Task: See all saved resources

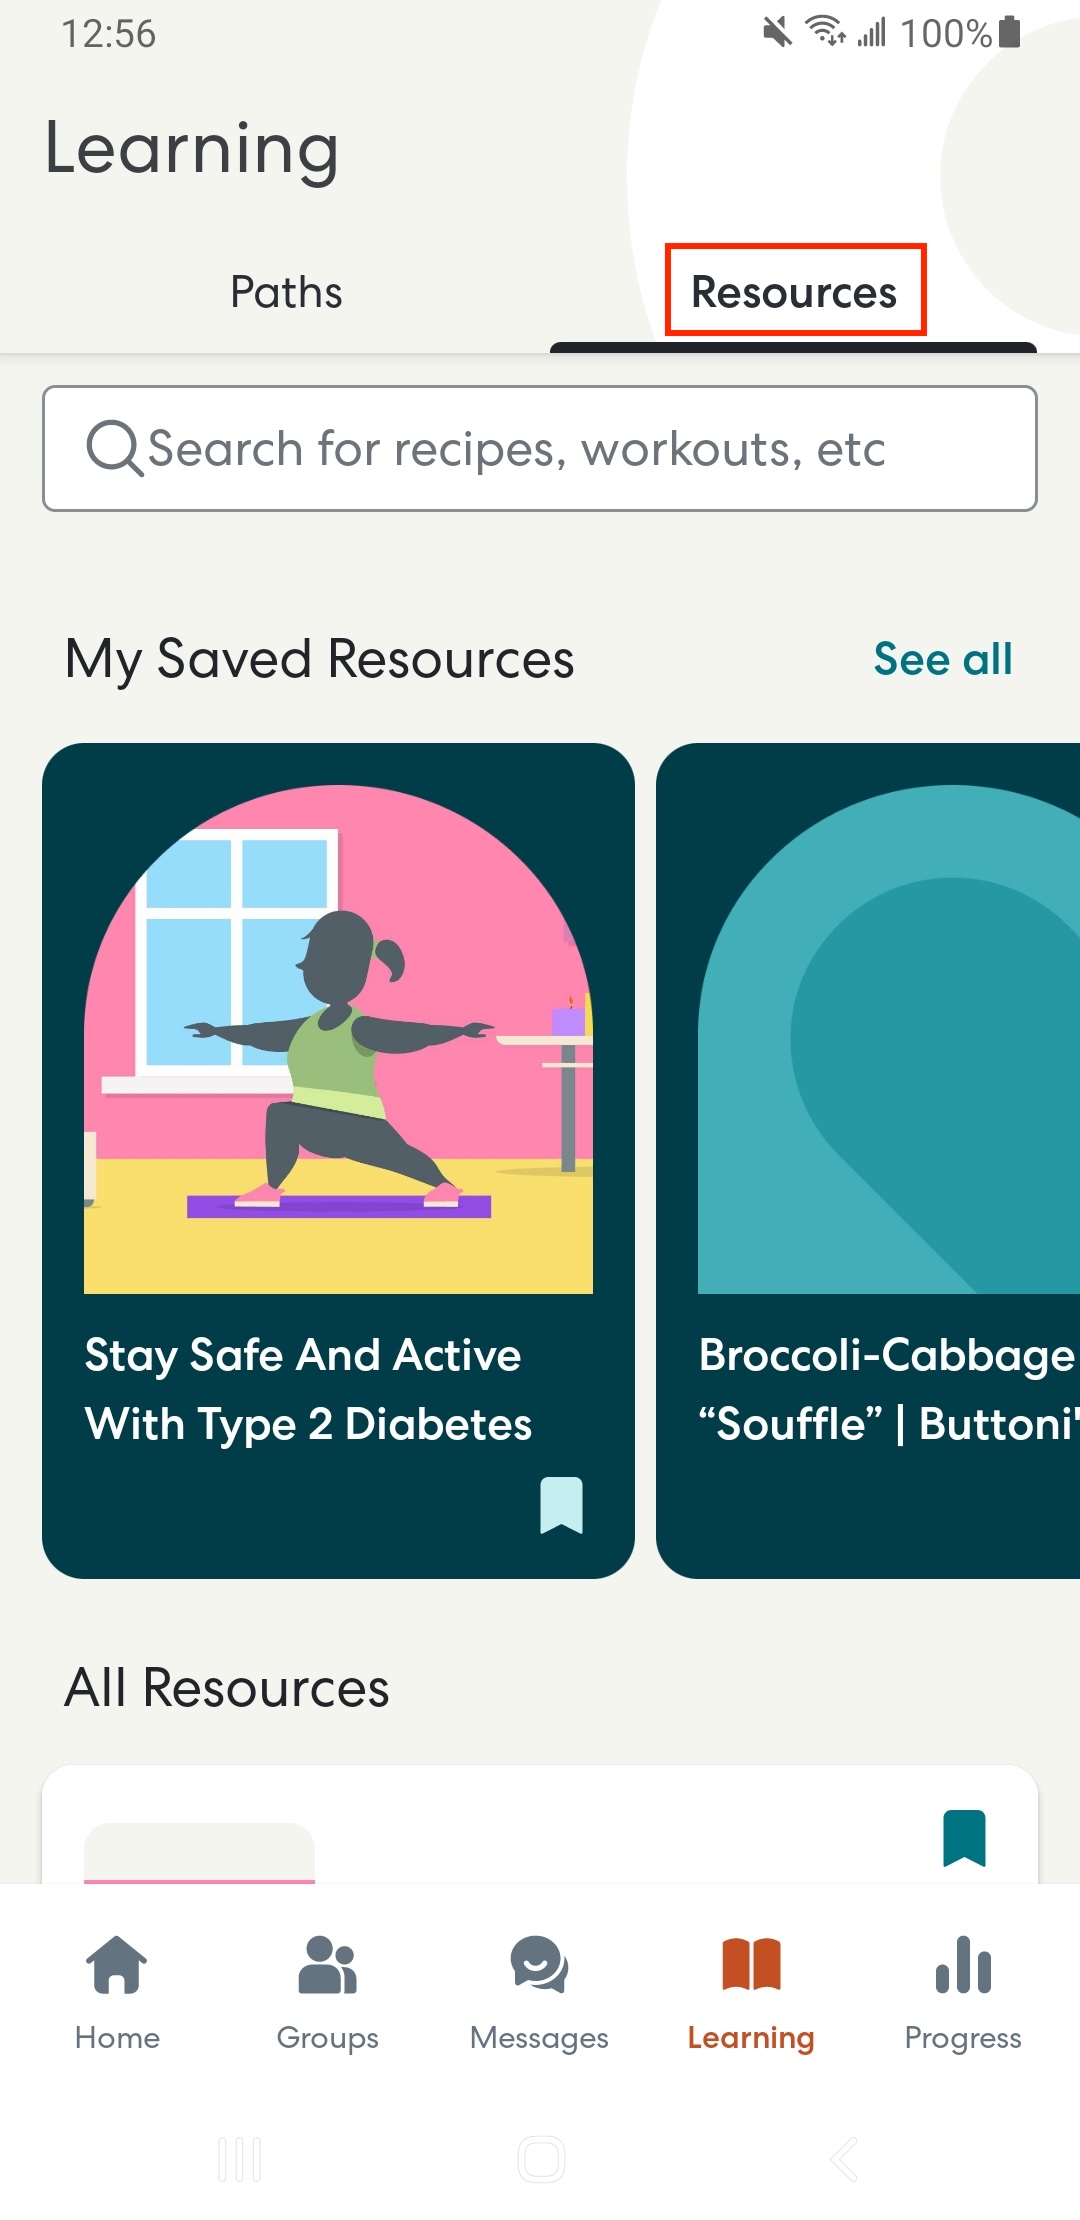Action: click(943, 659)
